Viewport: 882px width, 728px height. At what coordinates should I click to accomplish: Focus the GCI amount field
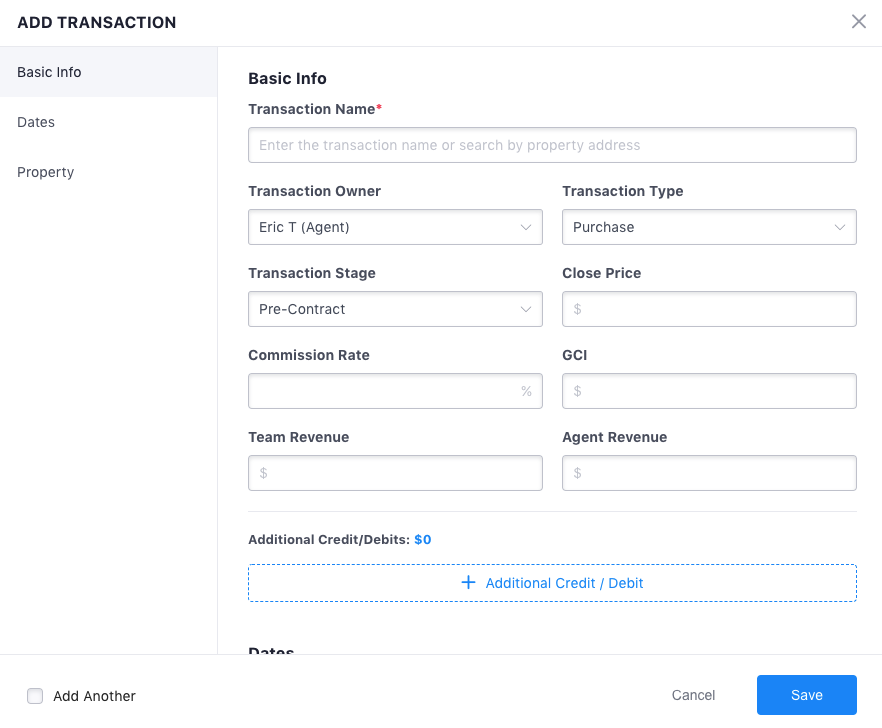click(x=709, y=391)
